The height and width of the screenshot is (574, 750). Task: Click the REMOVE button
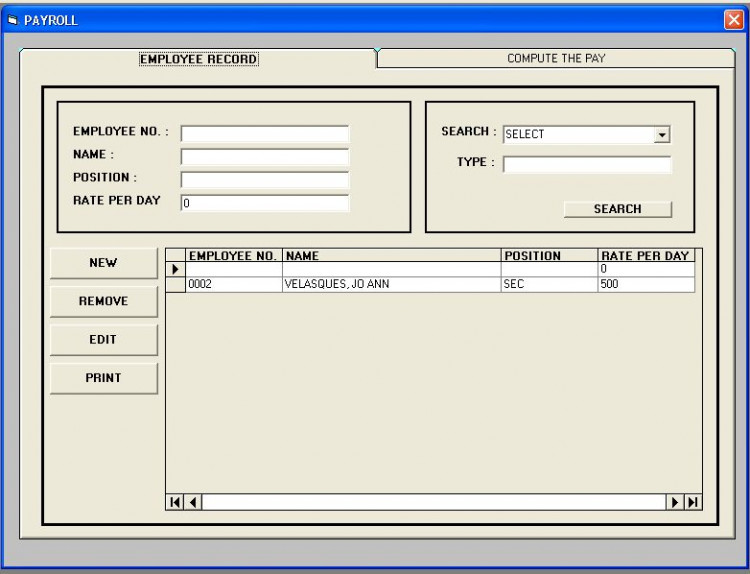pyautogui.click(x=103, y=301)
